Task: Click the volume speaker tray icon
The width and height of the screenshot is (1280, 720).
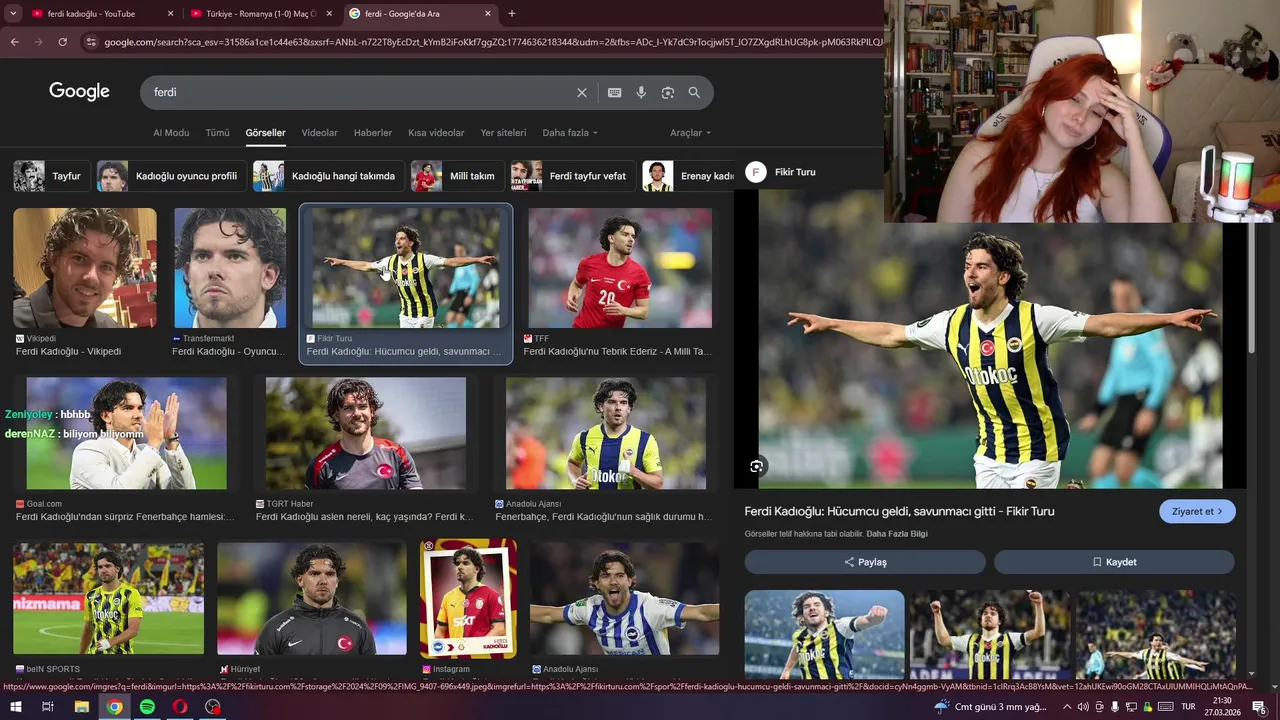Action: pos(1083,707)
